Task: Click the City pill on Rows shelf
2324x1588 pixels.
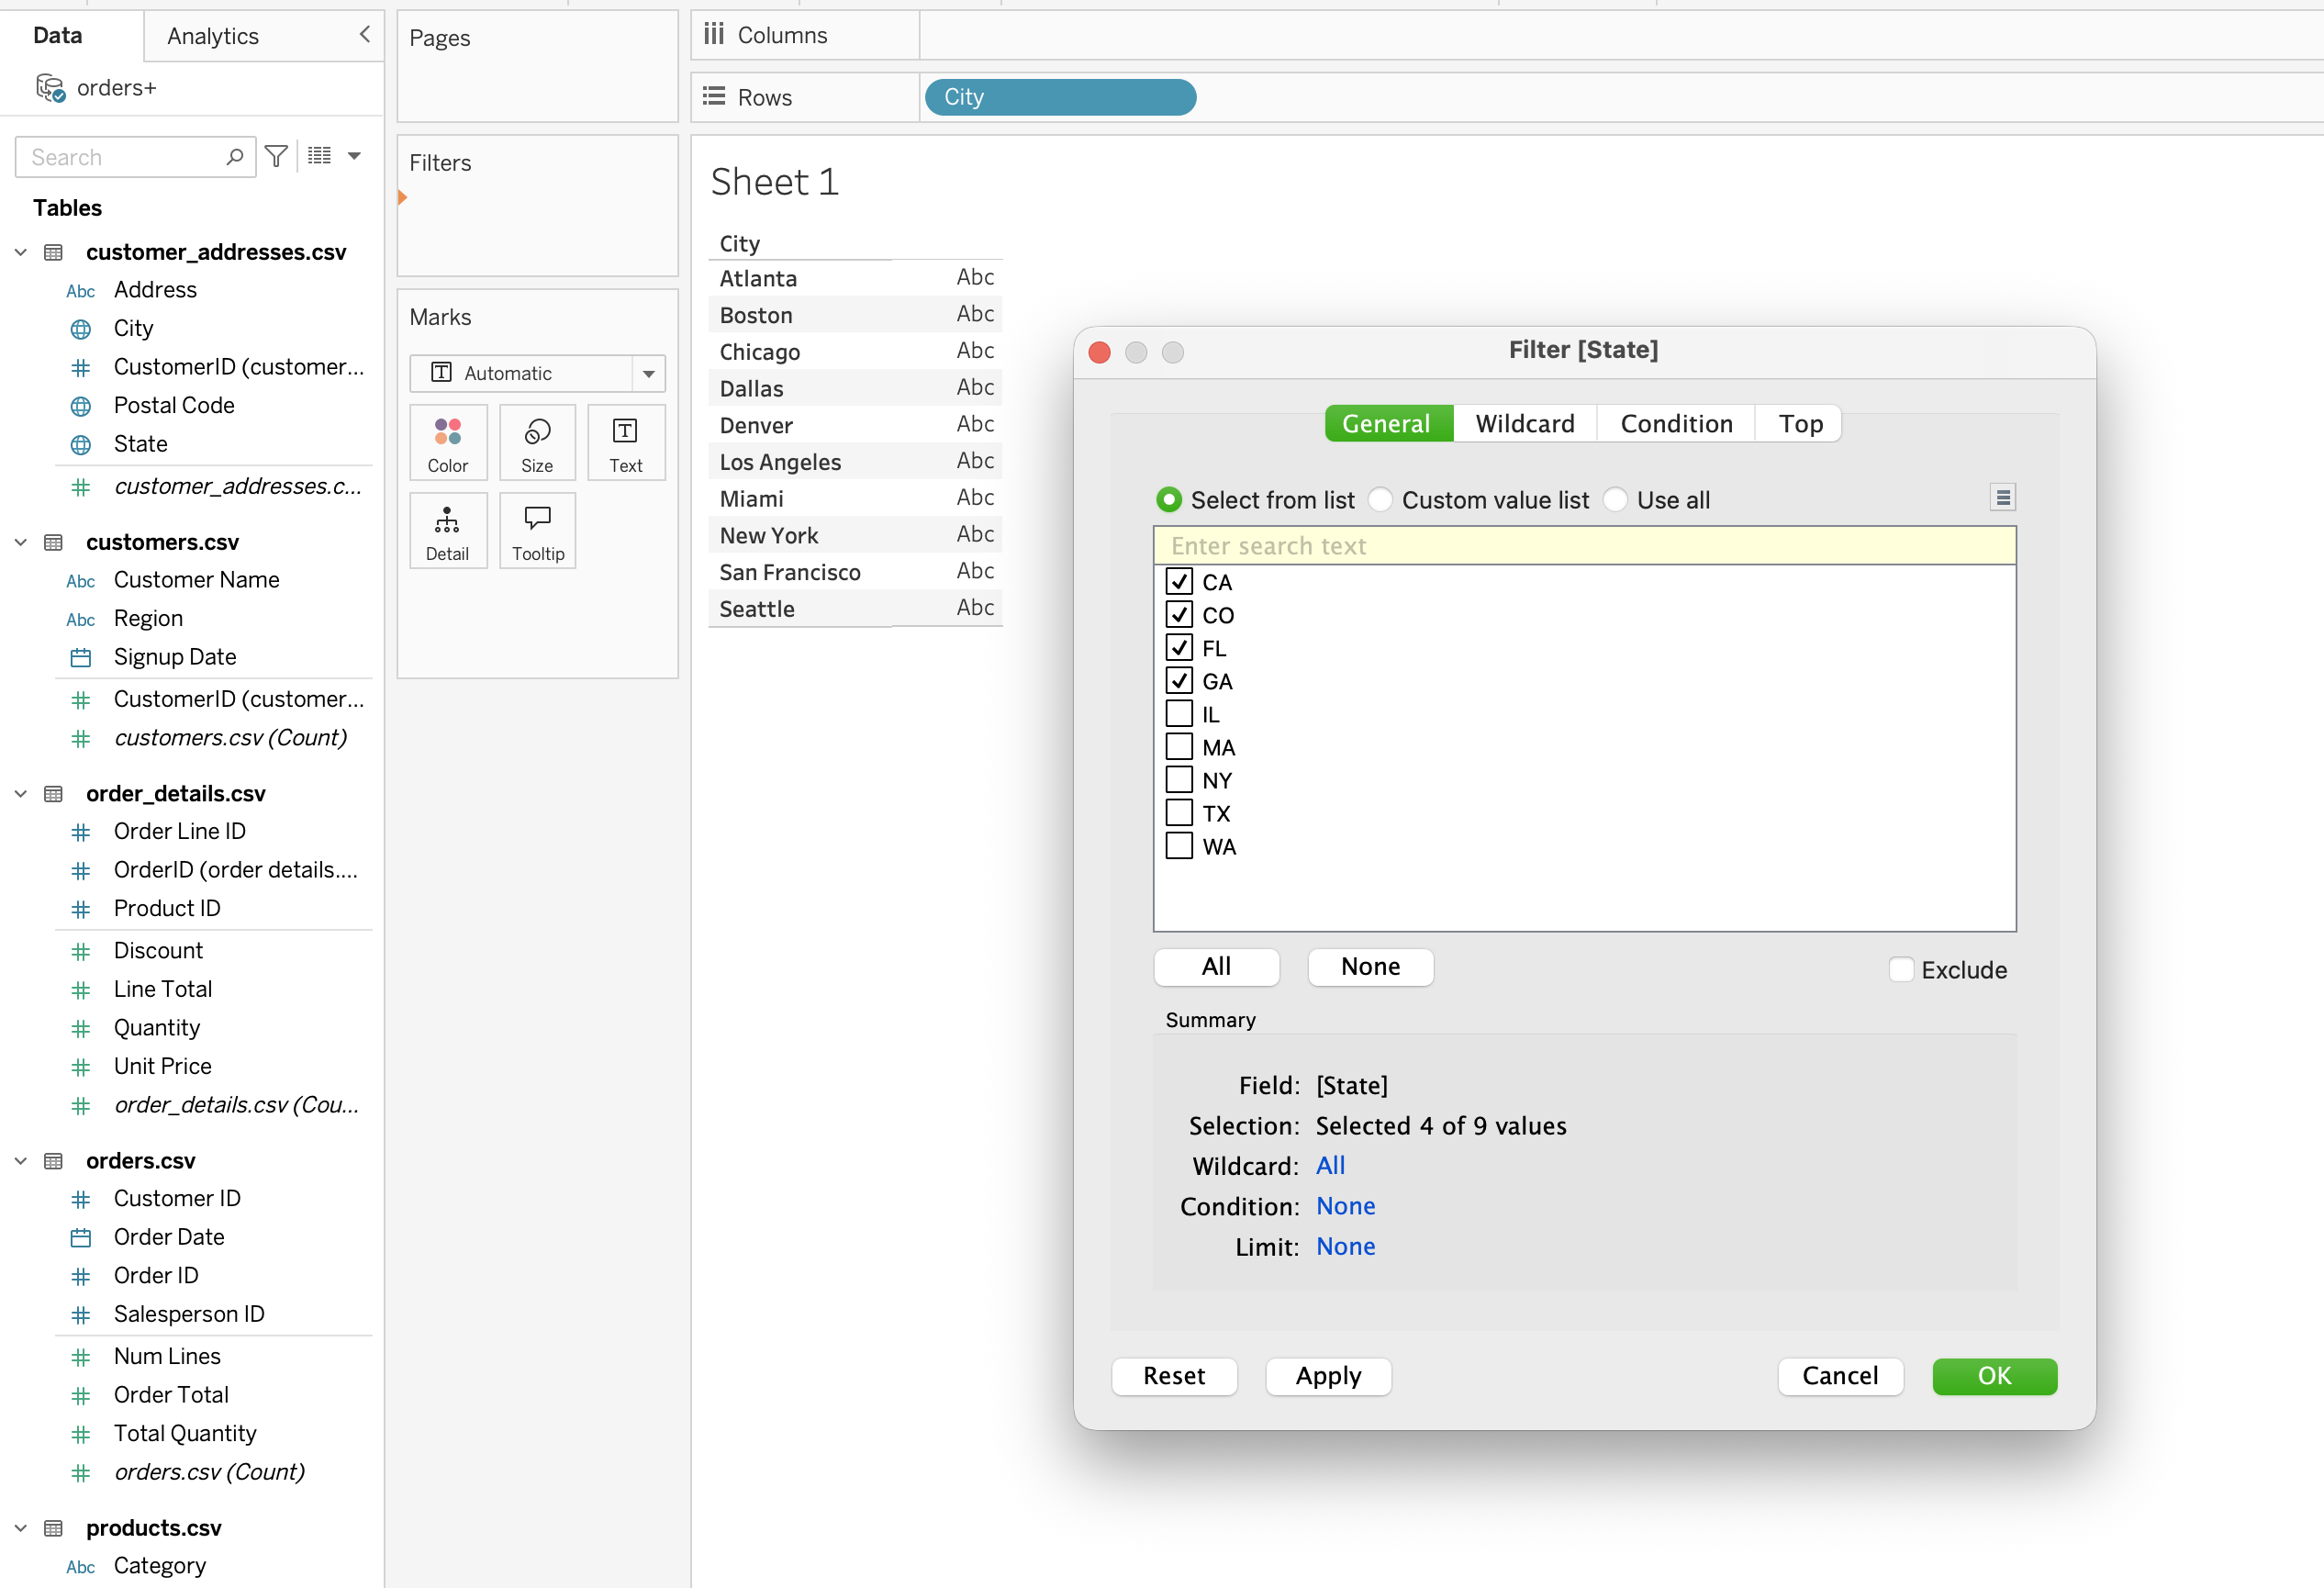Action: click(1060, 97)
